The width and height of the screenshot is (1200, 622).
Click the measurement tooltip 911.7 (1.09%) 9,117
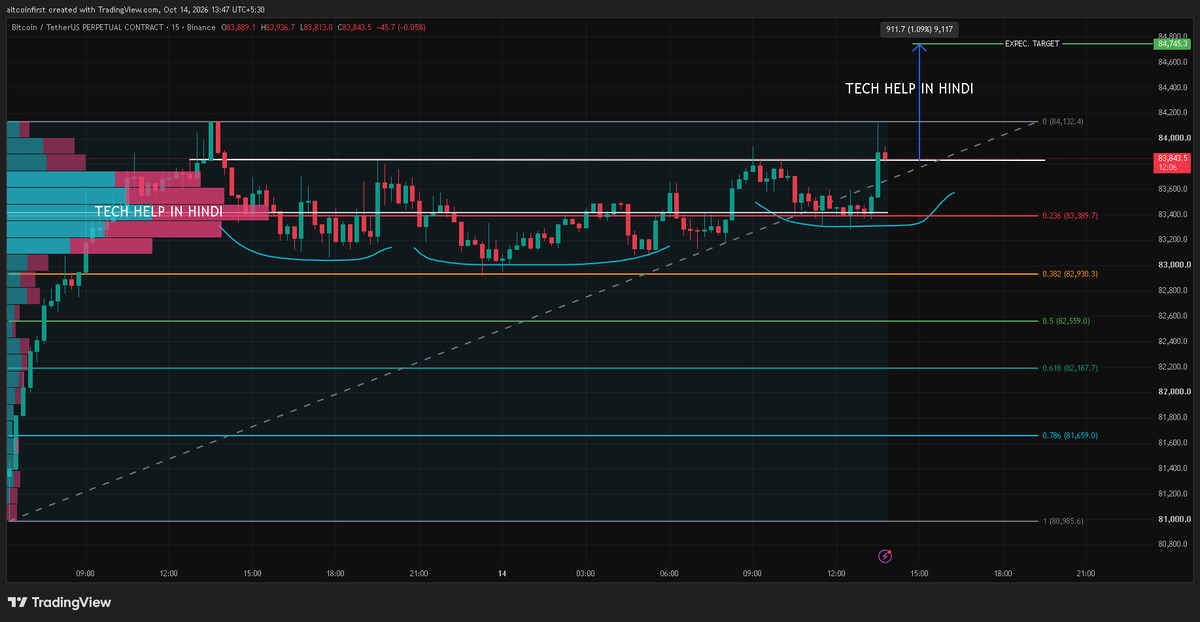[919, 30]
